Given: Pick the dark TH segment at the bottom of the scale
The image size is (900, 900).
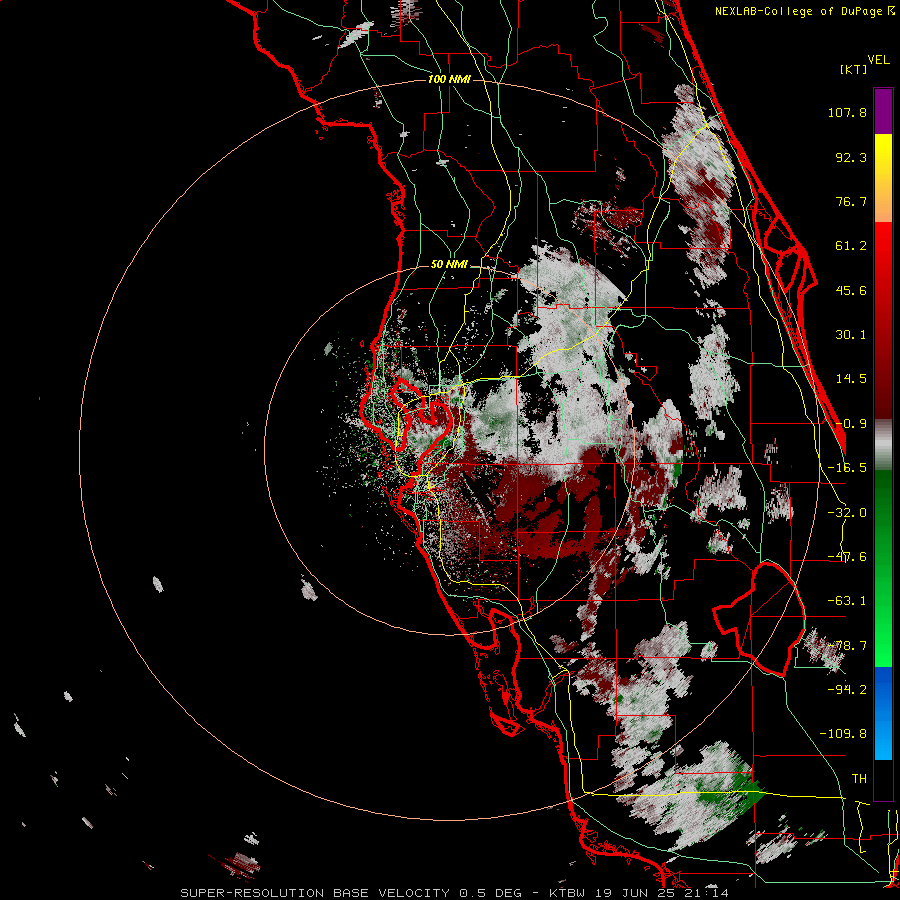Looking at the screenshot, I should [x=883, y=779].
